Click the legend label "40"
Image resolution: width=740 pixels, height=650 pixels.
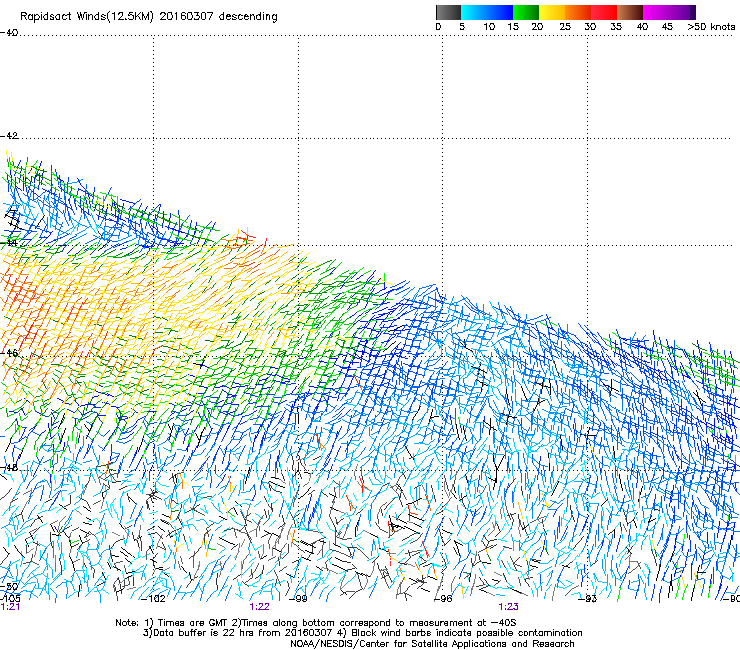(x=642, y=27)
